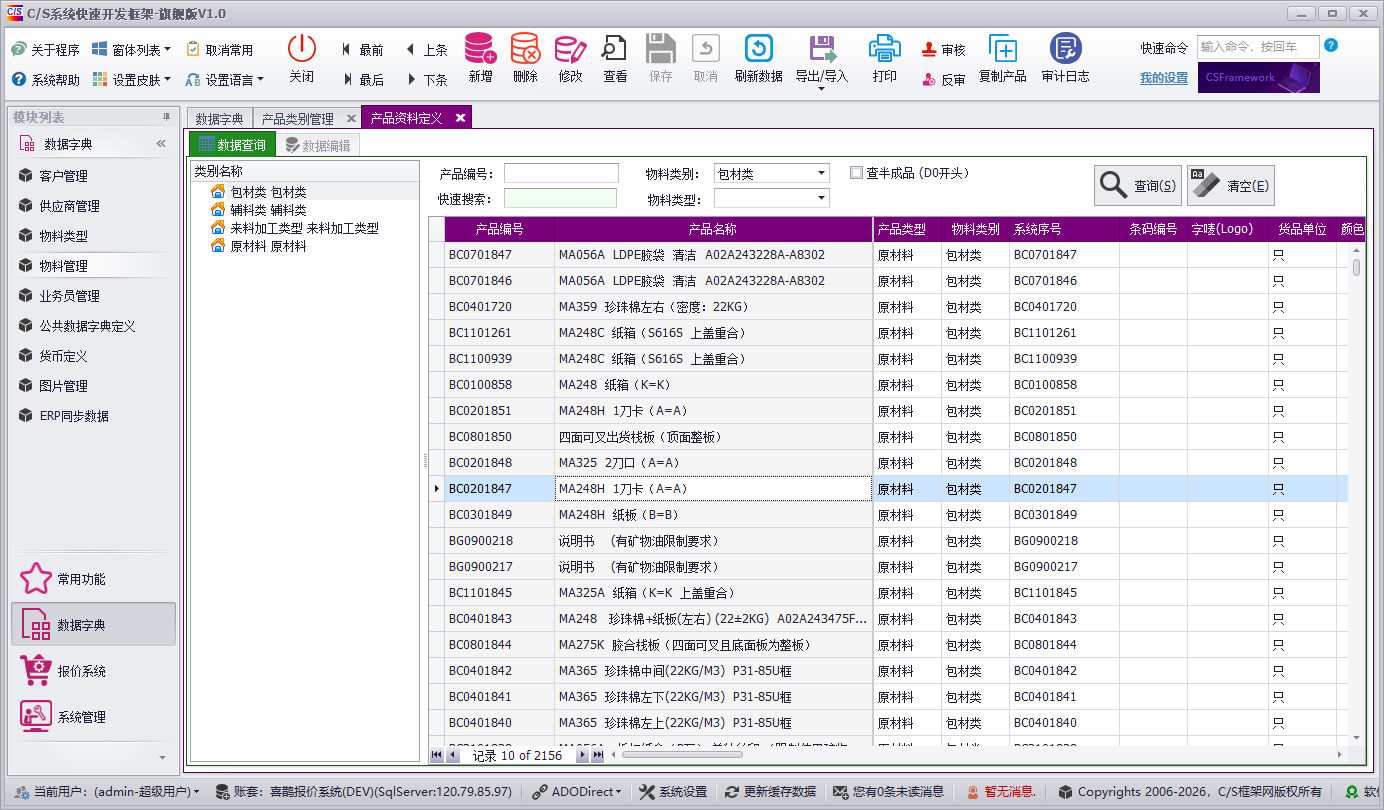The height and width of the screenshot is (810, 1384).
Task: Click the 修改 edit icon
Action: pos(570,48)
